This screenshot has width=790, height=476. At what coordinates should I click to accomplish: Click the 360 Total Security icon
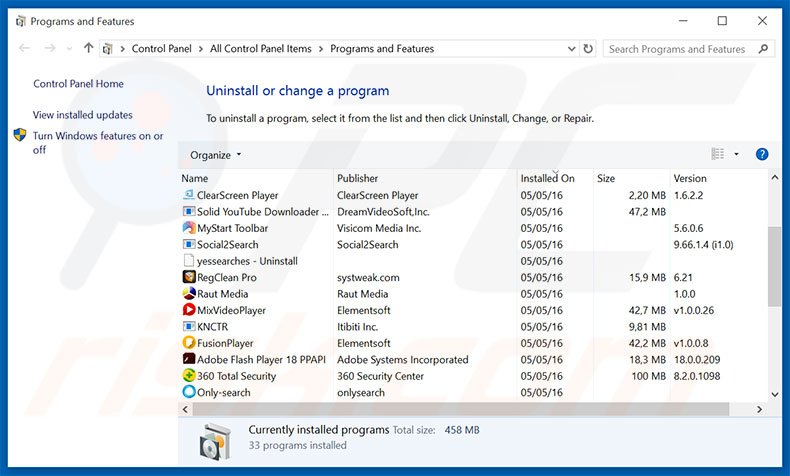[188, 376]
